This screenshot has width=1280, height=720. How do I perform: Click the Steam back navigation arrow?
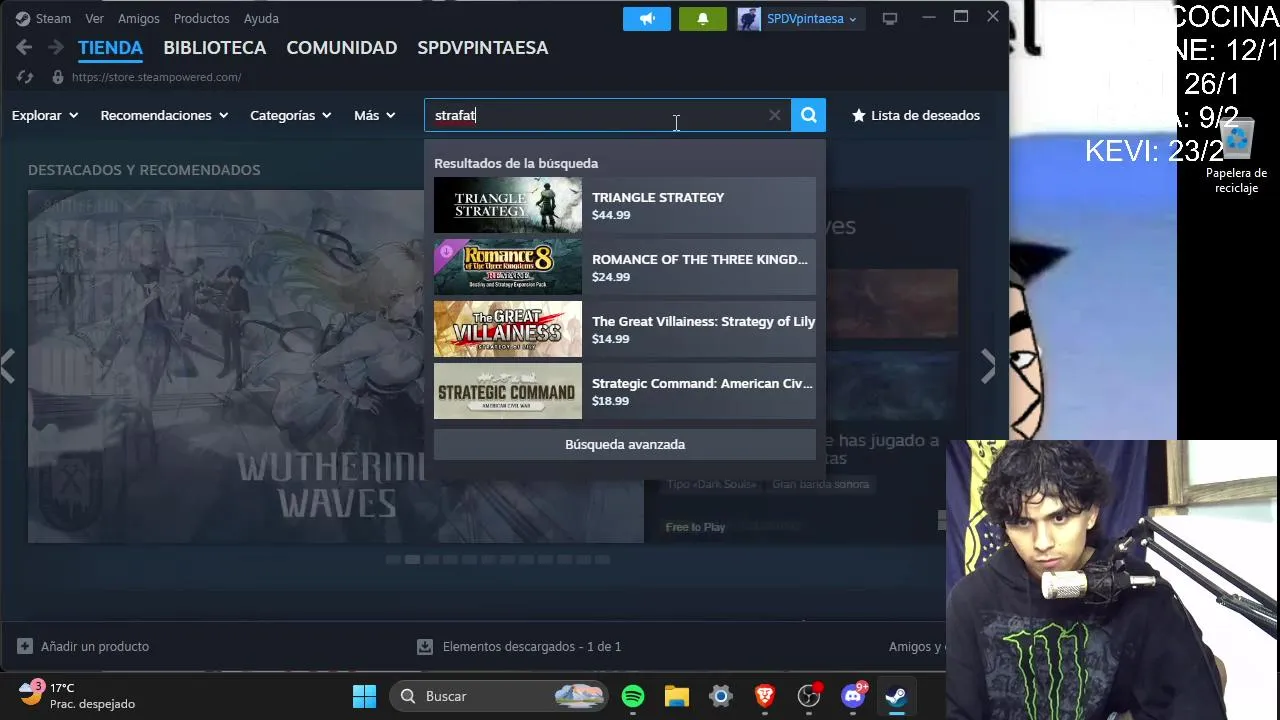coord(24,47)
